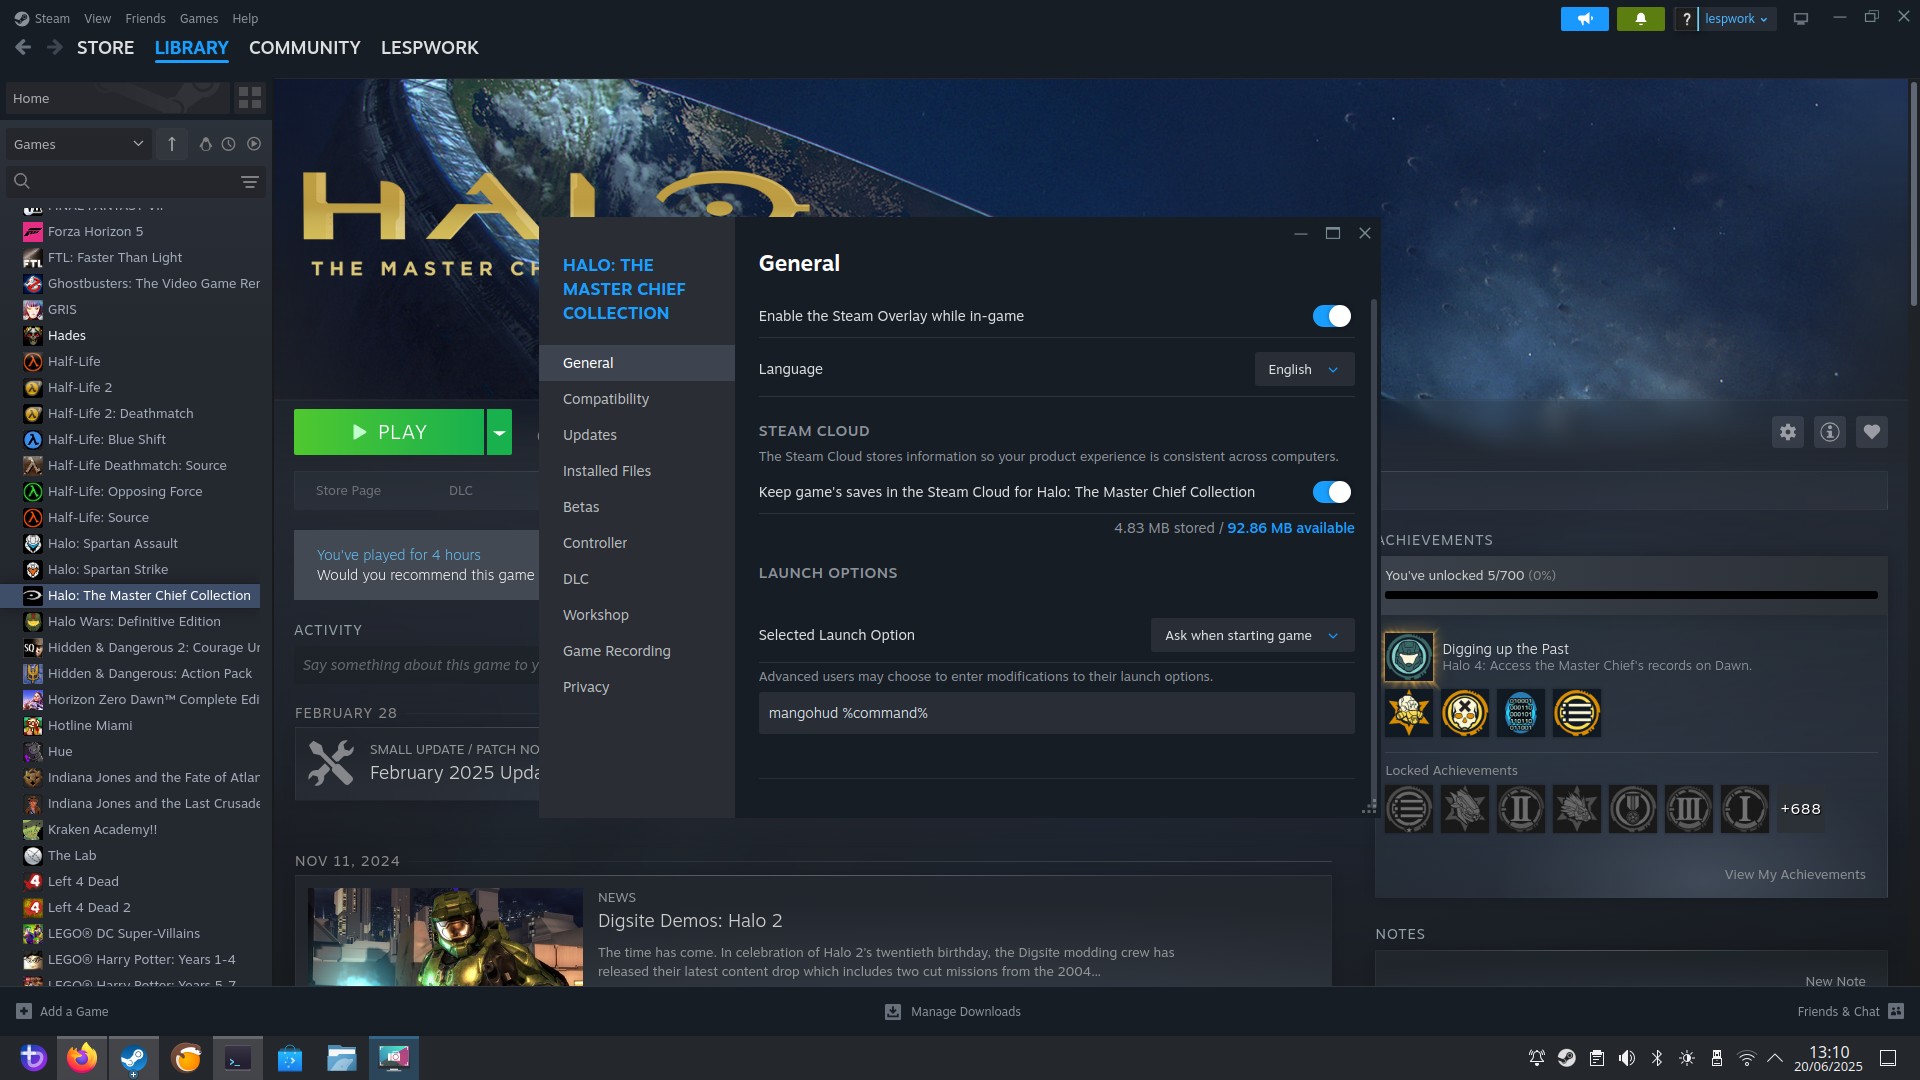Click the blue binary-code achievement icon

click(x=1521, y=713)
